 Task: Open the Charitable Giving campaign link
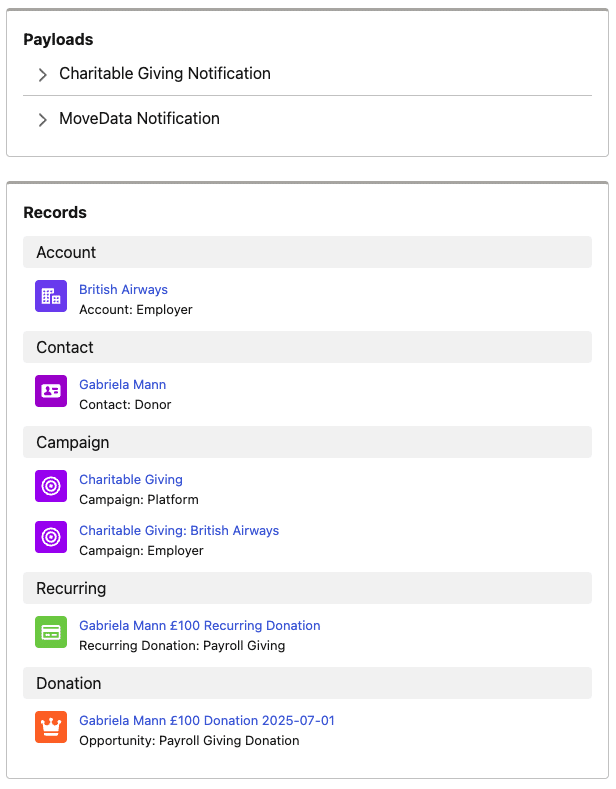coord(131,480)
